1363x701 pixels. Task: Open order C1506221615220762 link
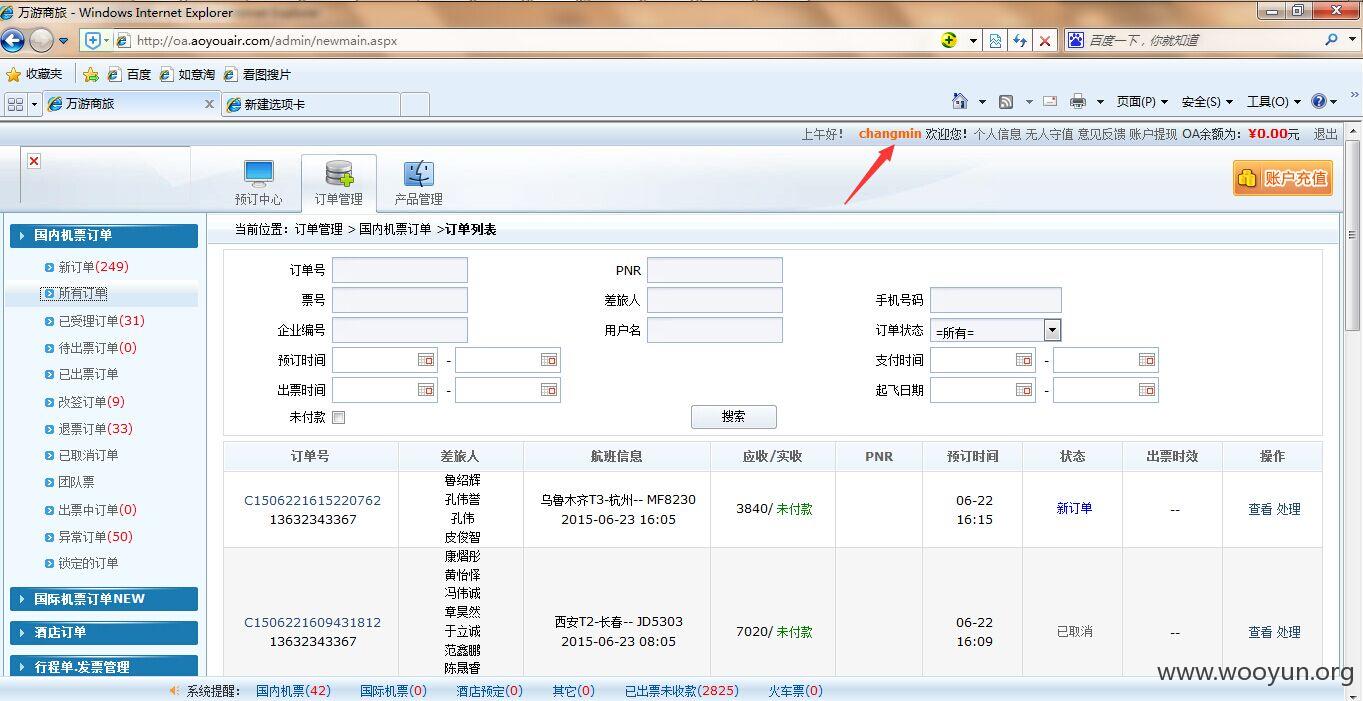(x=312, y=501)
